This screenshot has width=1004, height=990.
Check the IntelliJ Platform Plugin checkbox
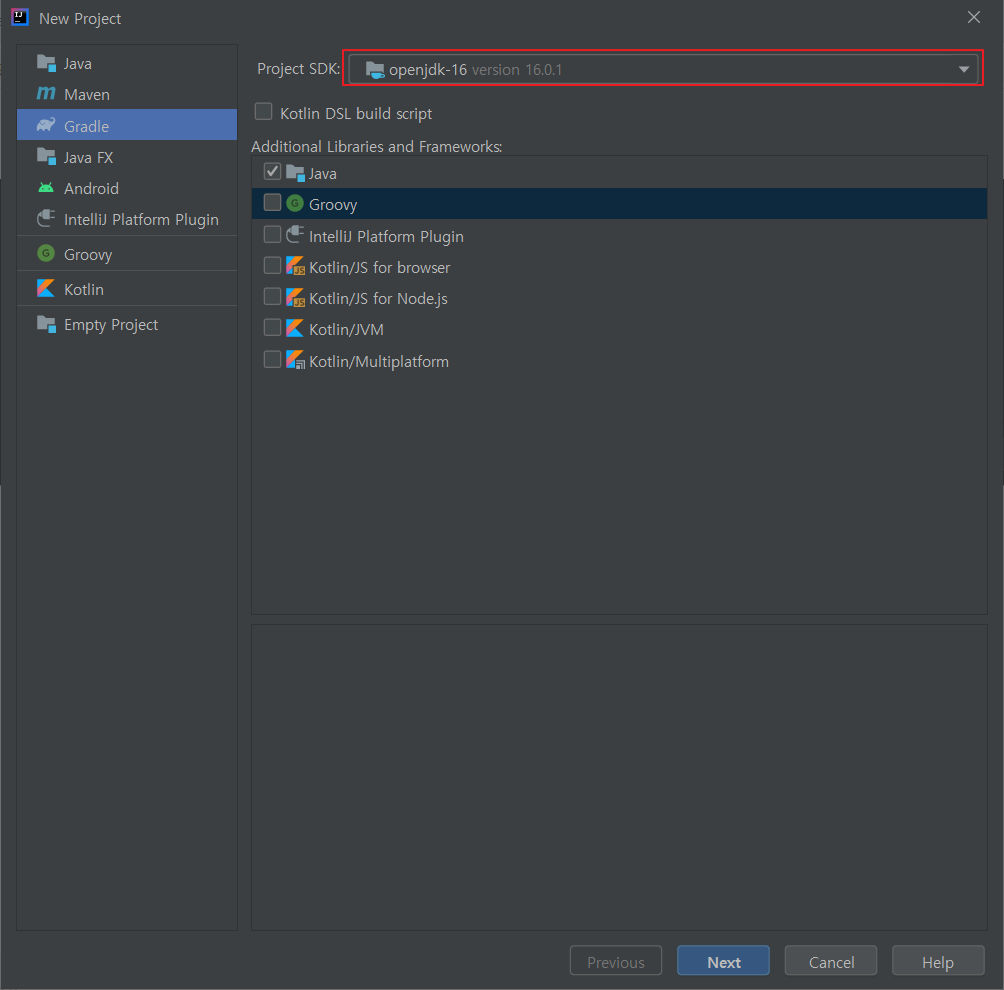[273, 234]
